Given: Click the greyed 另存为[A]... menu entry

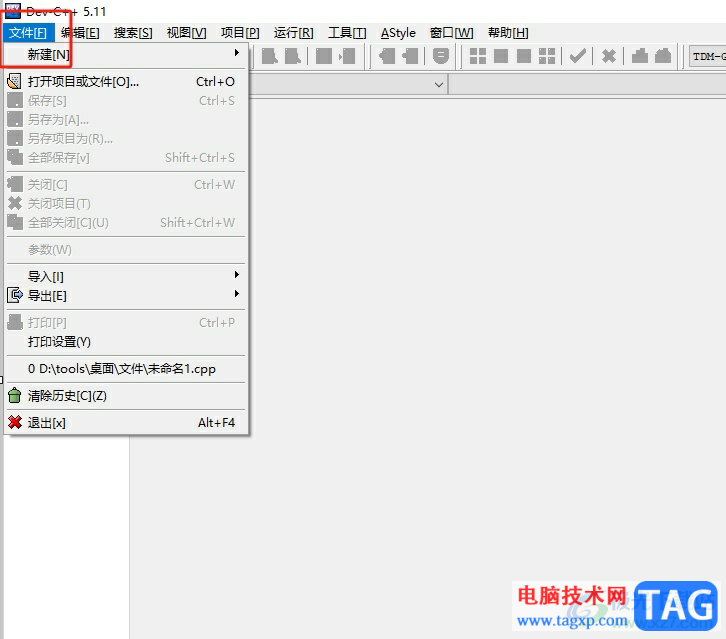Looking at the screenshot, I should point(126,120).
